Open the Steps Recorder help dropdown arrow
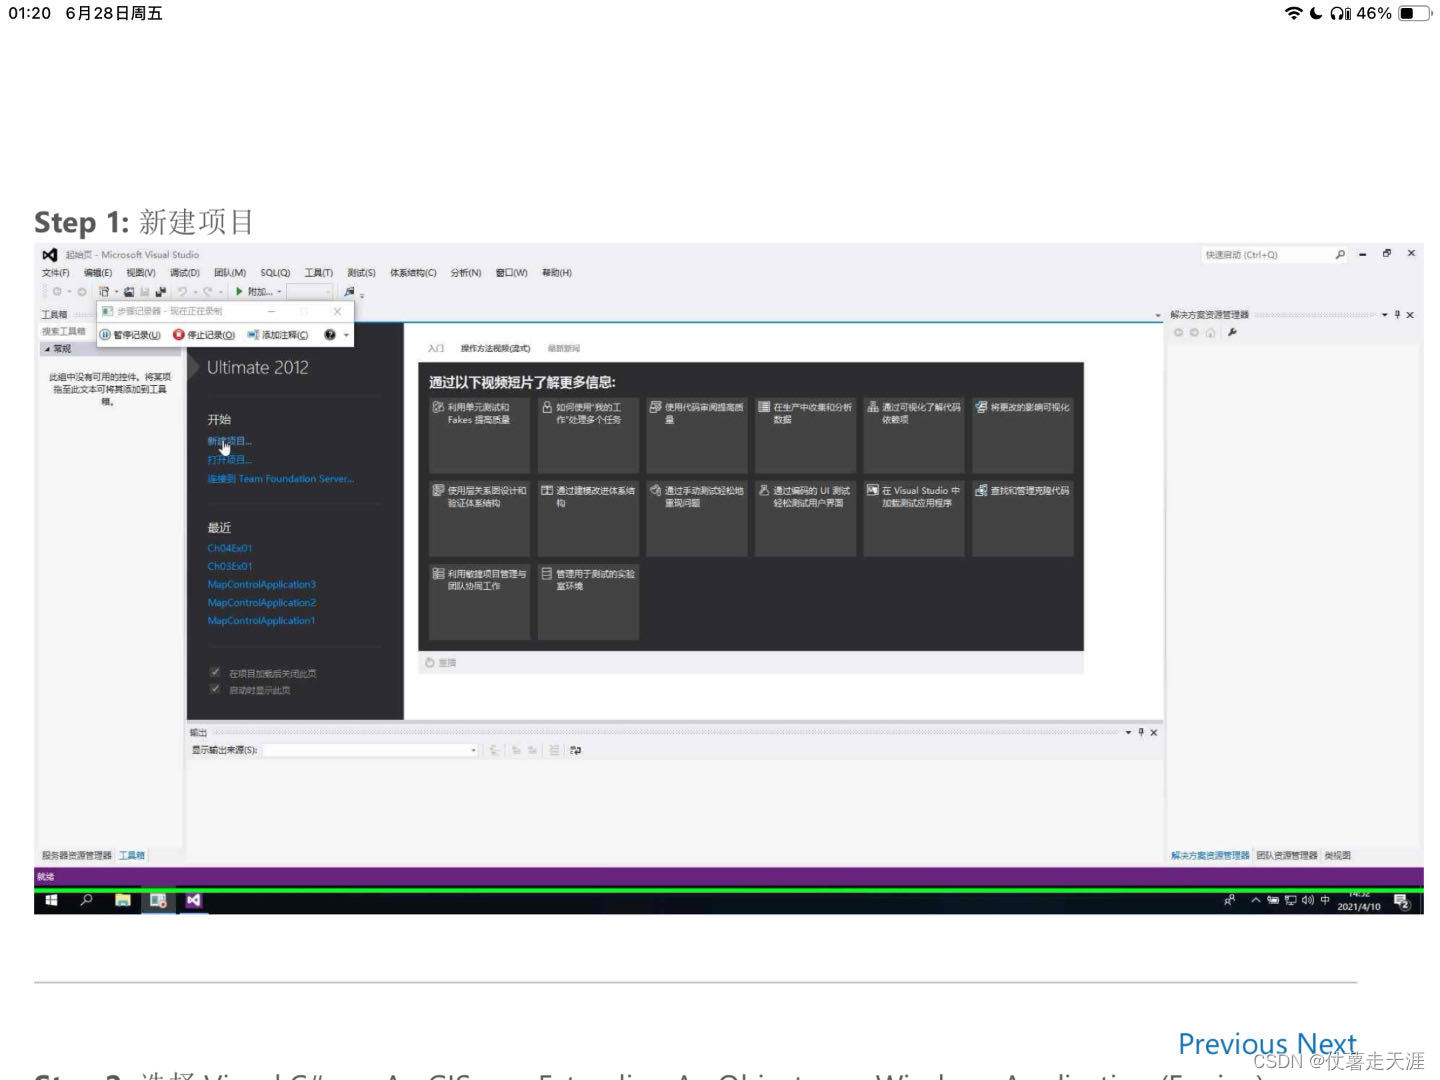Screen dimensions: 1440x1080 pos(346,335)
